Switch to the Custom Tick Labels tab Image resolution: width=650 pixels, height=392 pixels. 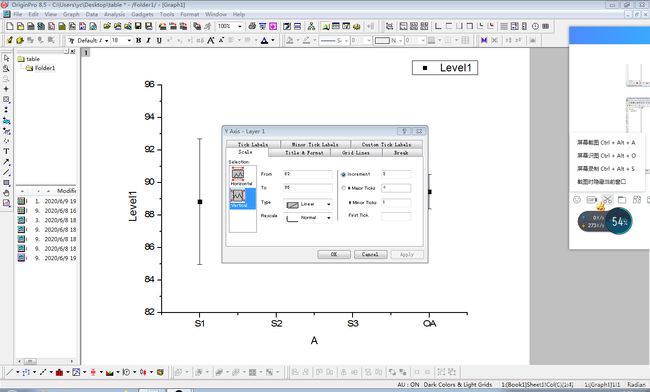[x=386, y=145]
